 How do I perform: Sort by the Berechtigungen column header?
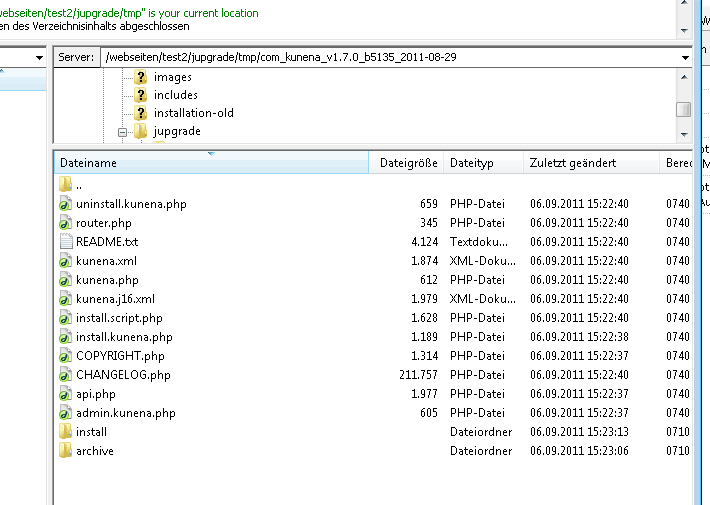coord(678,163)
